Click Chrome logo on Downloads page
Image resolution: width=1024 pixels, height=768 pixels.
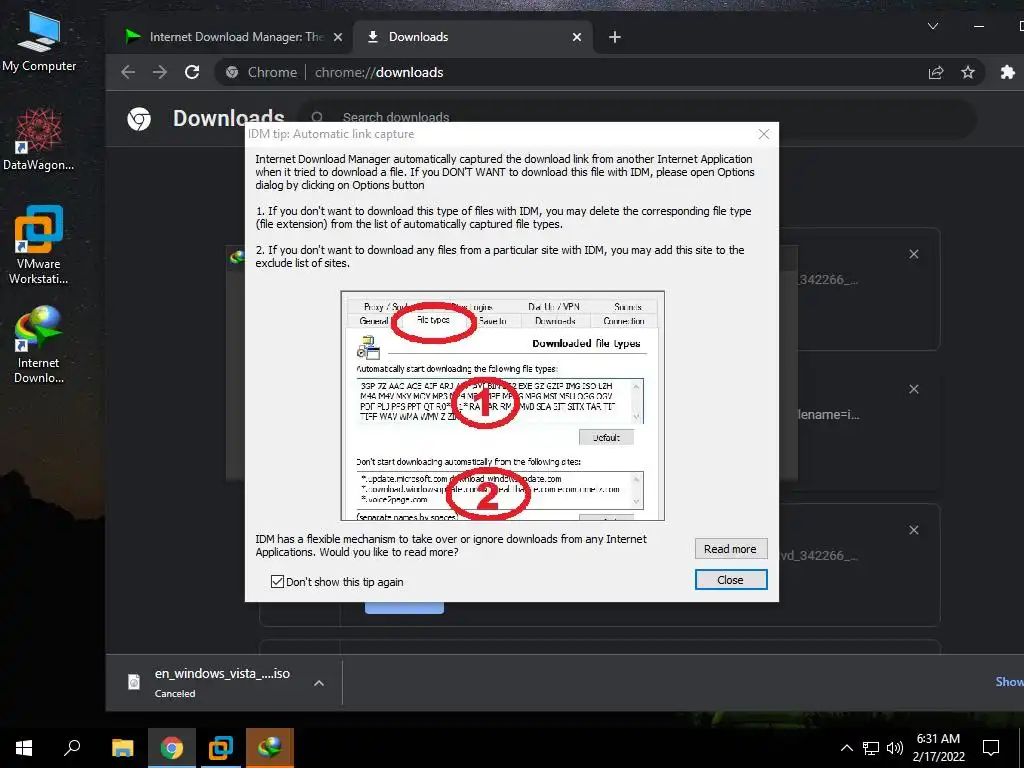[x=139, y=119]
